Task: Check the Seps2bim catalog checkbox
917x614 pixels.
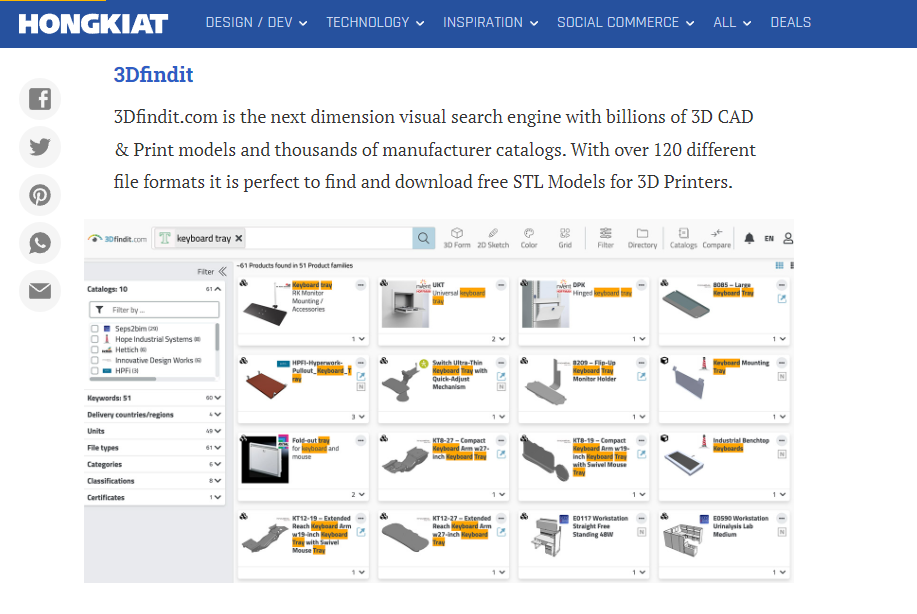Action: coord(95,329)
